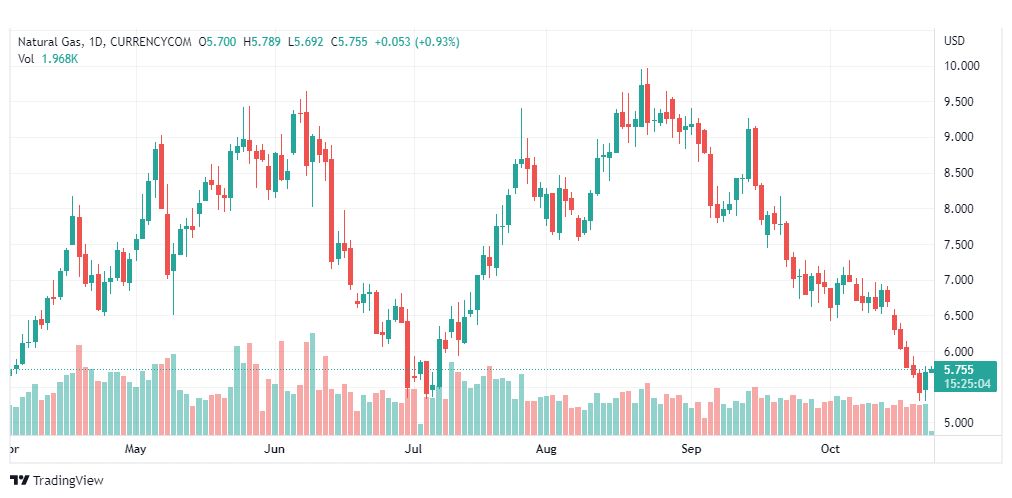Click the Sep time axis label
This screenshot has height=498, width=1012.
[692, 450]
